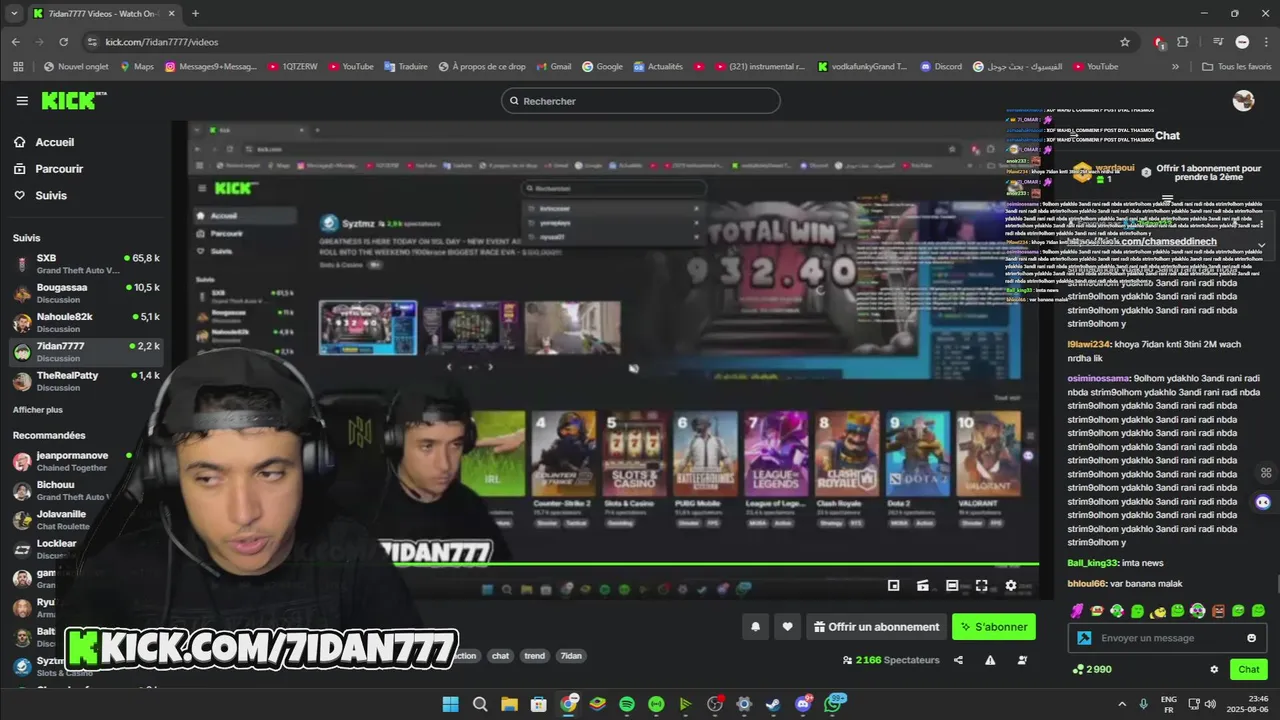Open Windows Start menu
Screen dimensions: 1280x720
click(450, 704)
